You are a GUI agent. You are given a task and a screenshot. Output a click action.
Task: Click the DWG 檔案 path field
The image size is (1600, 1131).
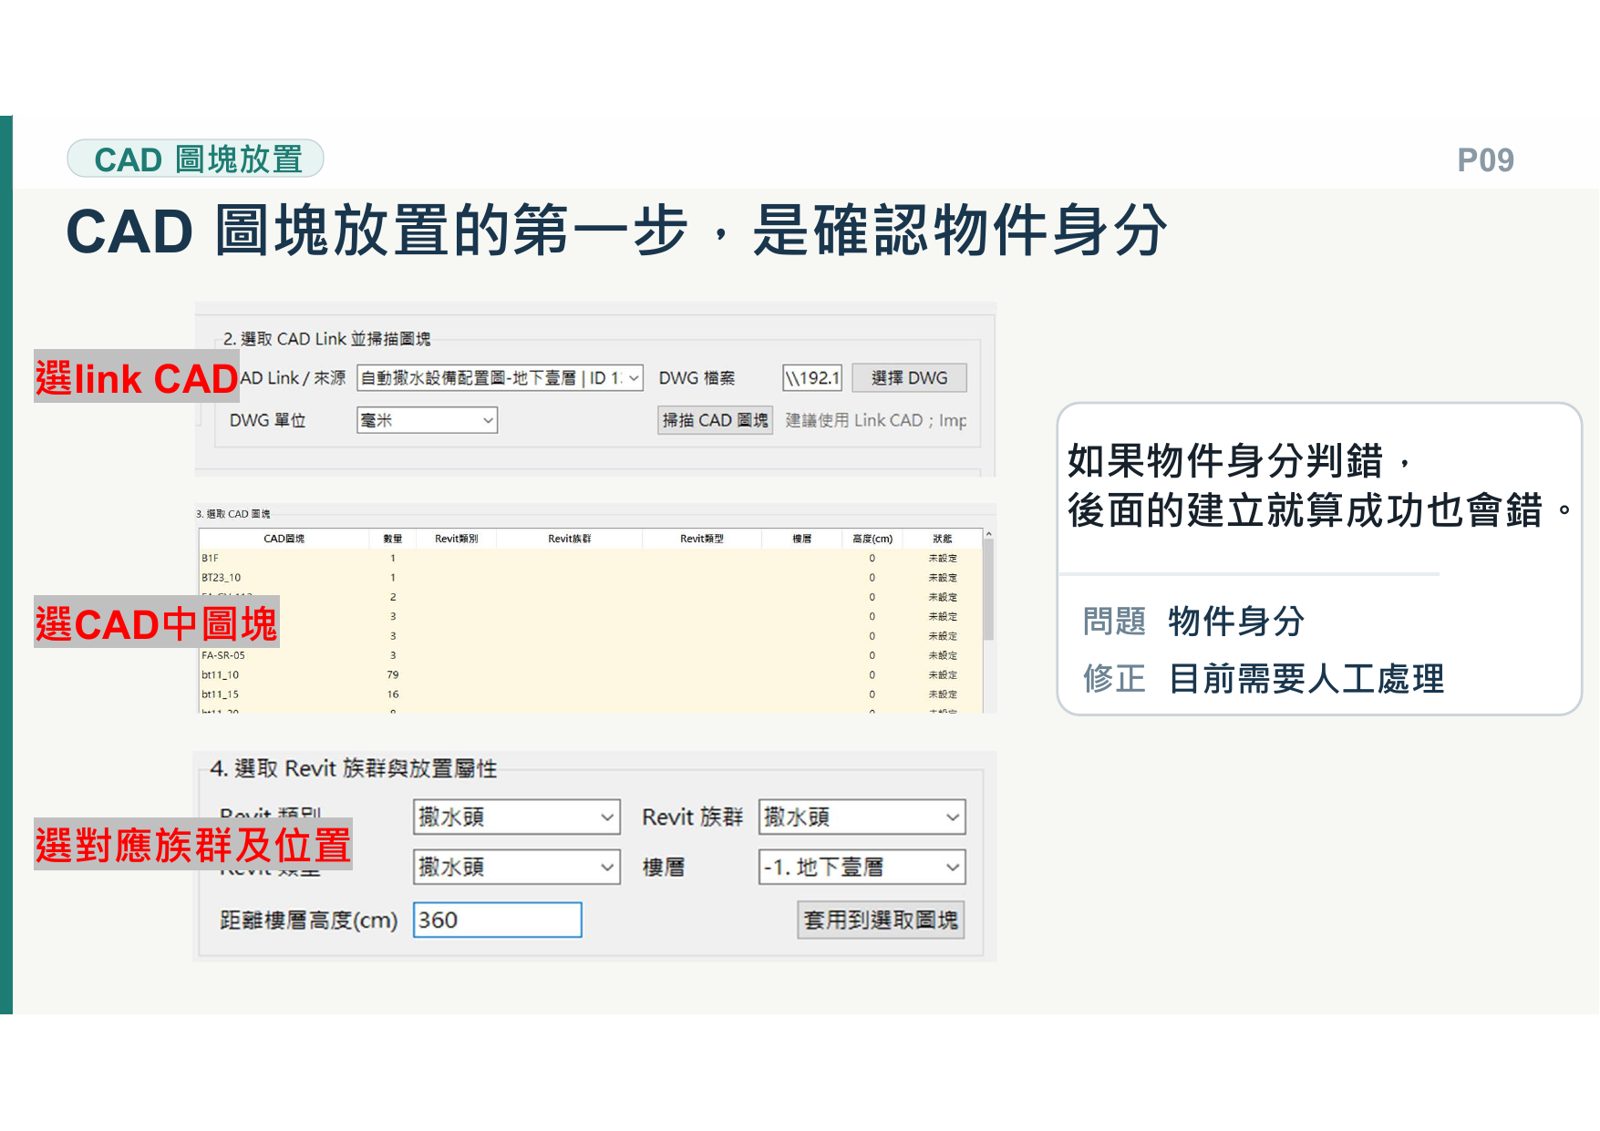pos(812,378)
